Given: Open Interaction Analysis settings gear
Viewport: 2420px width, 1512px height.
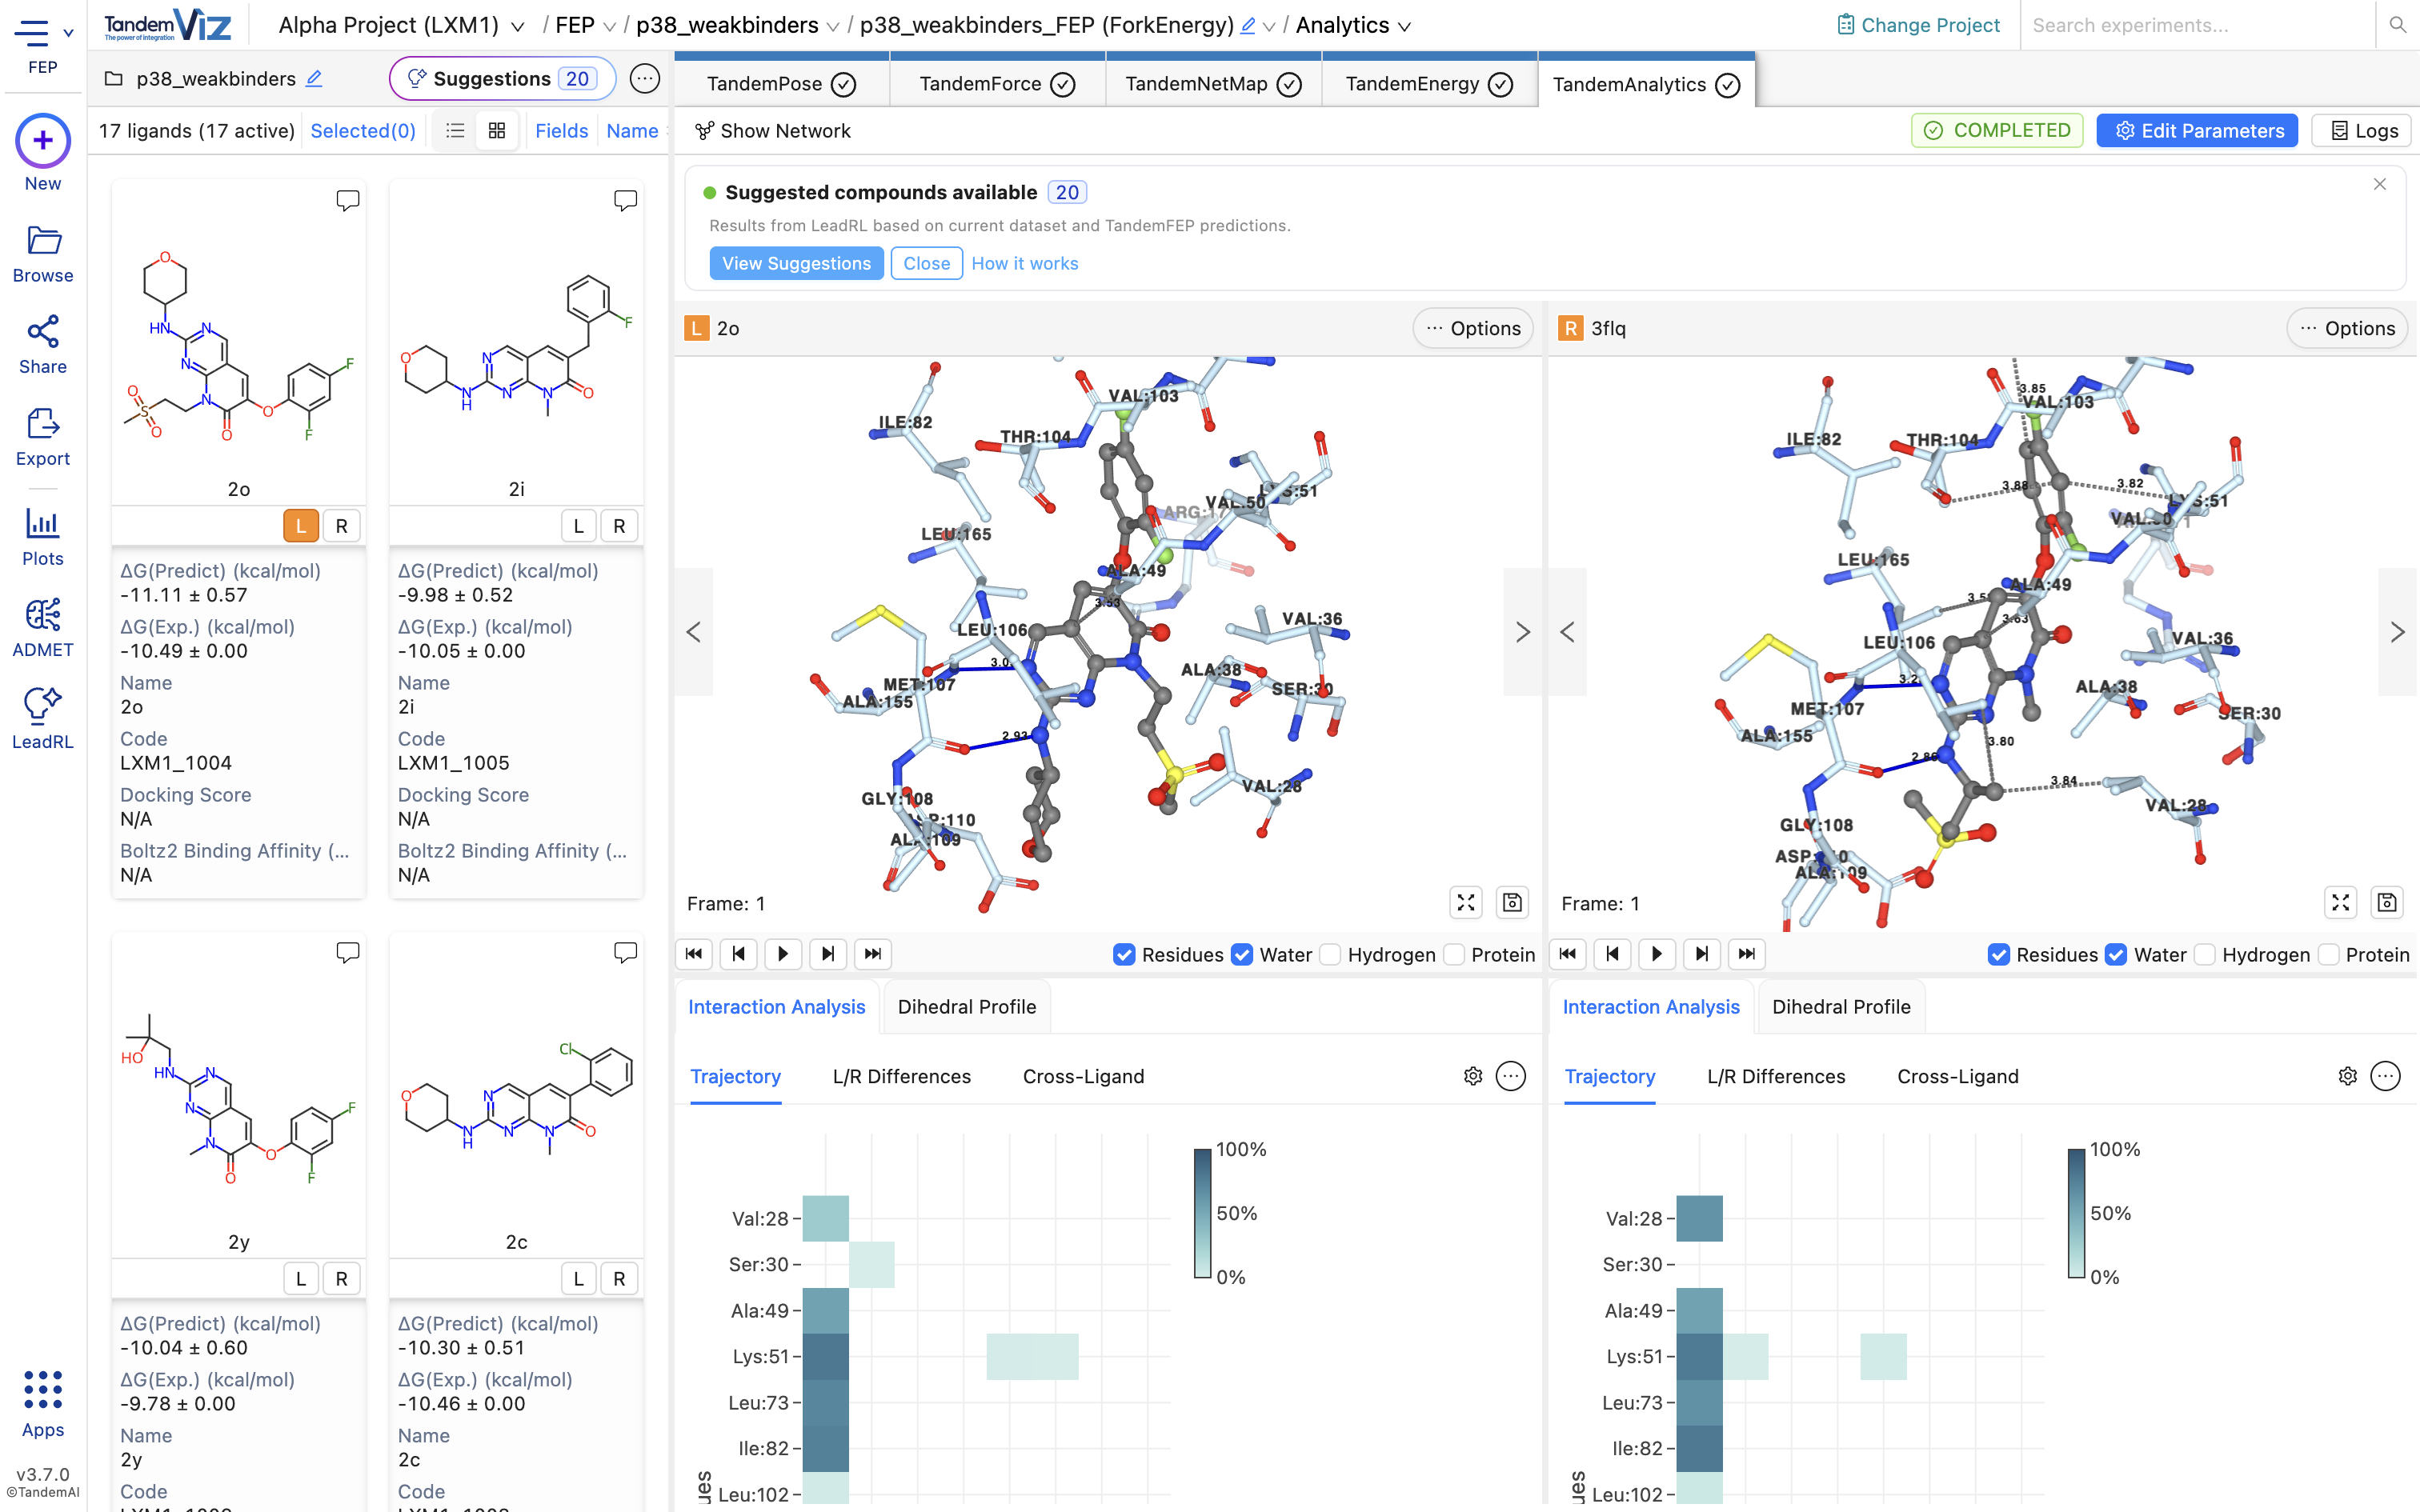Looking at the screenshot, I should point(1472,1076).
